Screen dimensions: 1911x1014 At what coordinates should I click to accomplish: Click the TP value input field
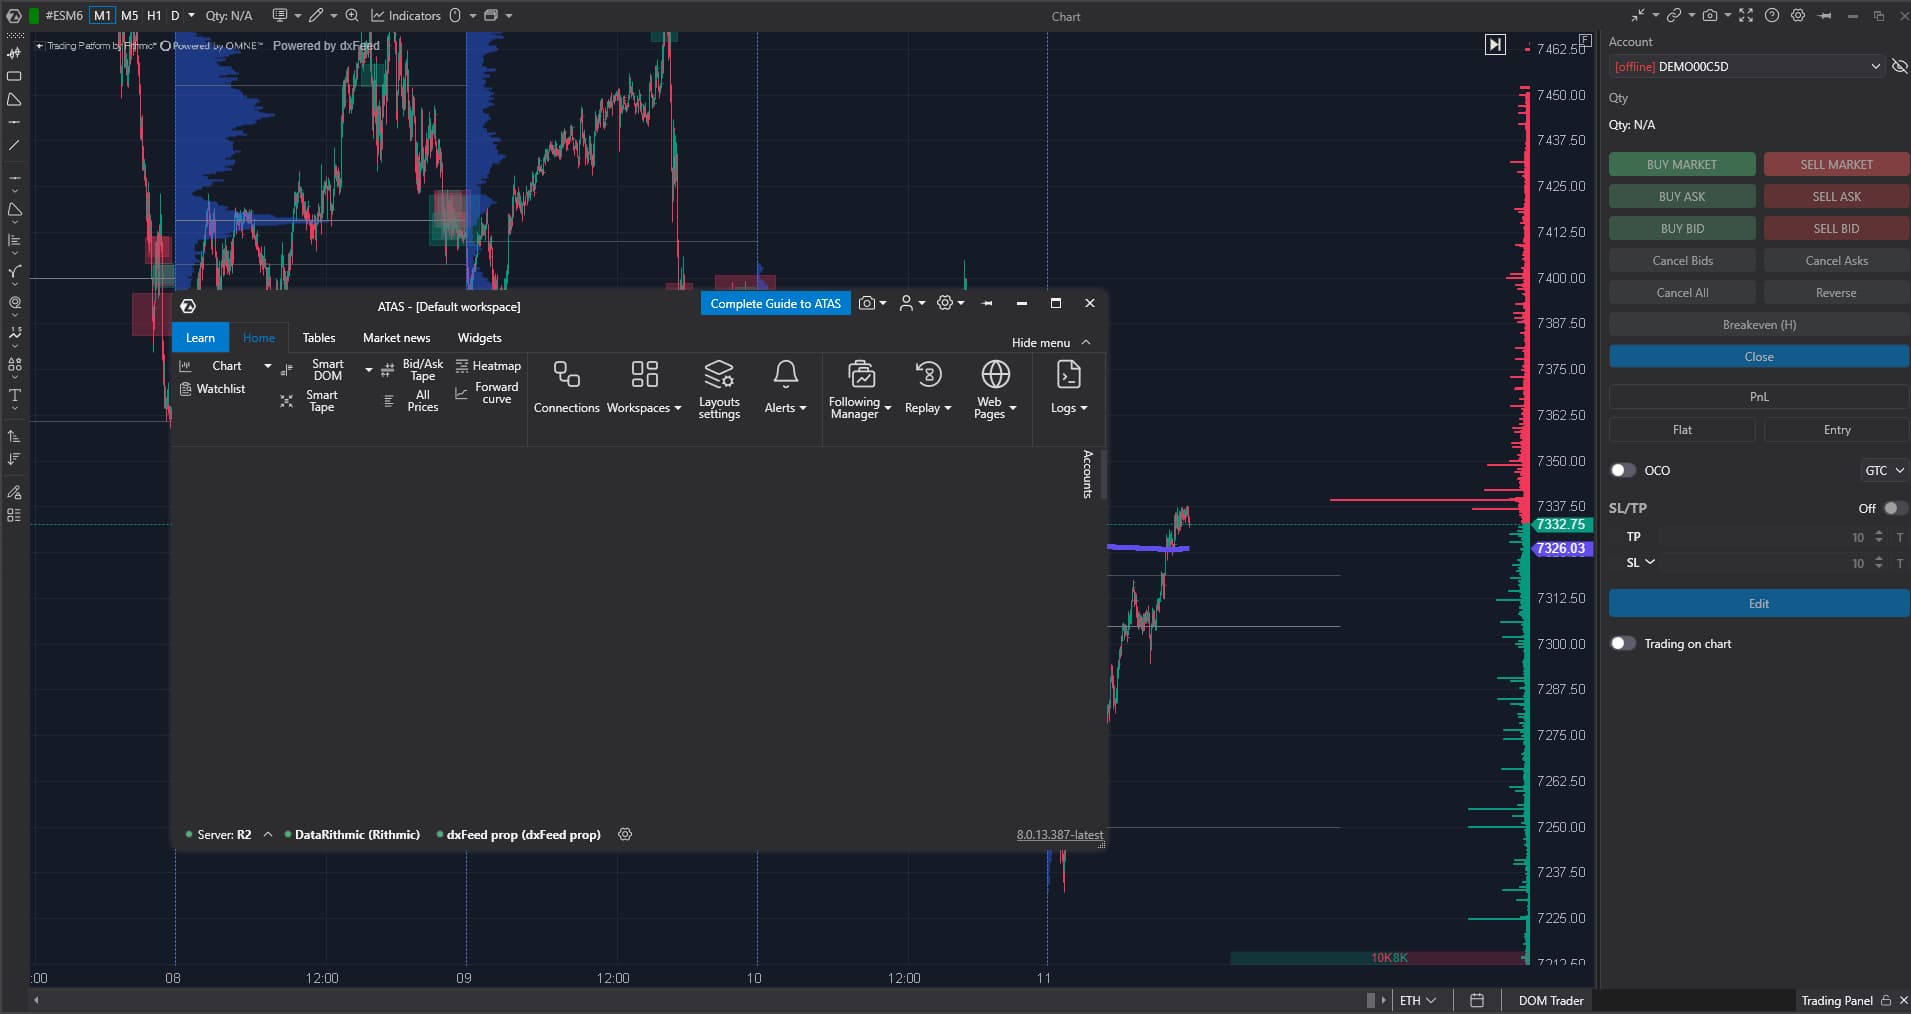(x=1762, y=537)
